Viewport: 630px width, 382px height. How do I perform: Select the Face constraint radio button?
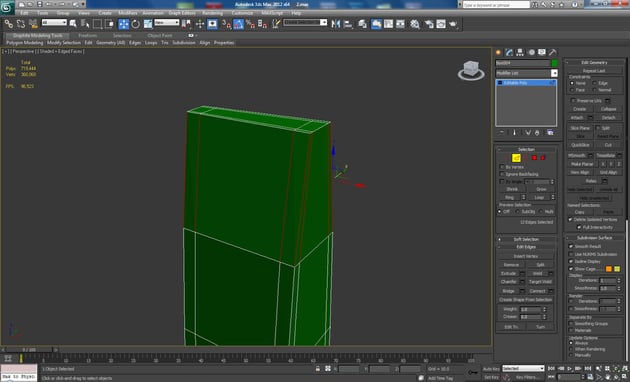(572, 90)
